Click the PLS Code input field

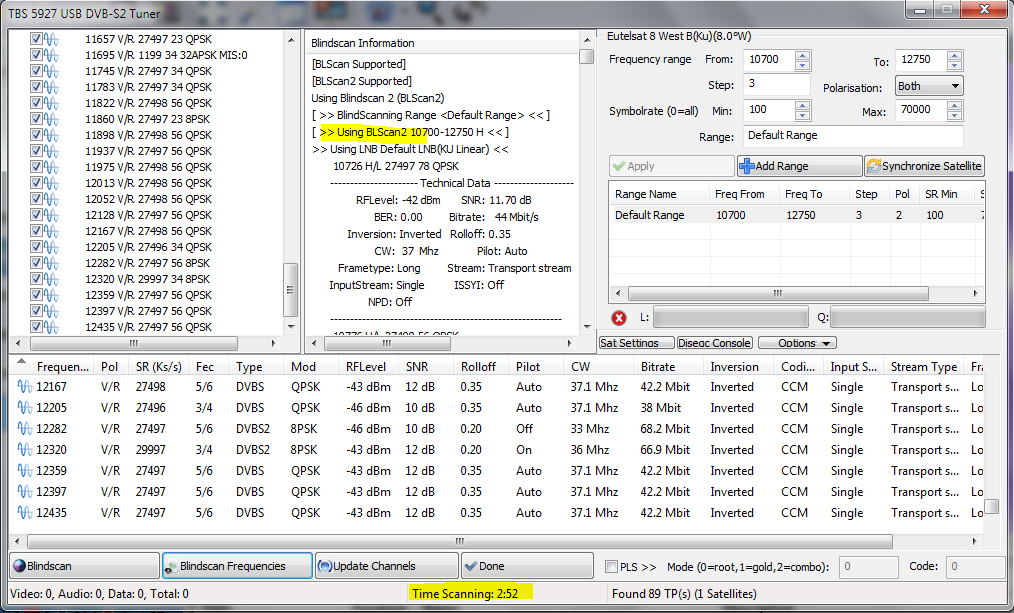(x=975, y=567)
